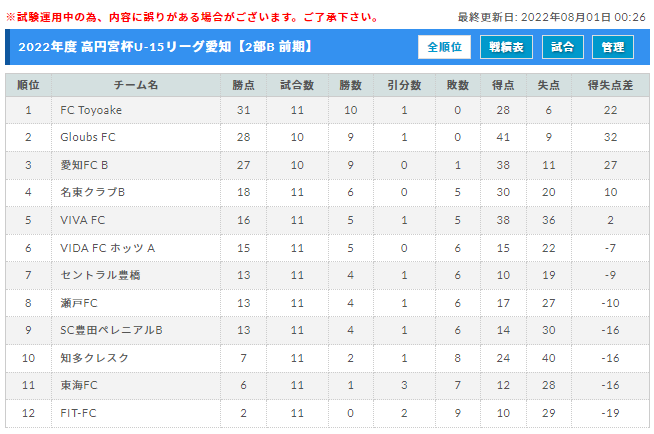Select the VIVA FC team name
654x434 pixels.
pyautogui.click(x=83, y=220)
